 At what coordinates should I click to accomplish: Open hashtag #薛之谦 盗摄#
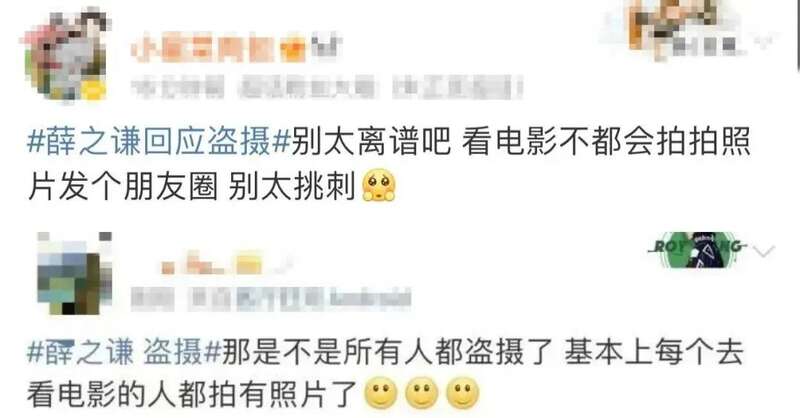[124, 353]
